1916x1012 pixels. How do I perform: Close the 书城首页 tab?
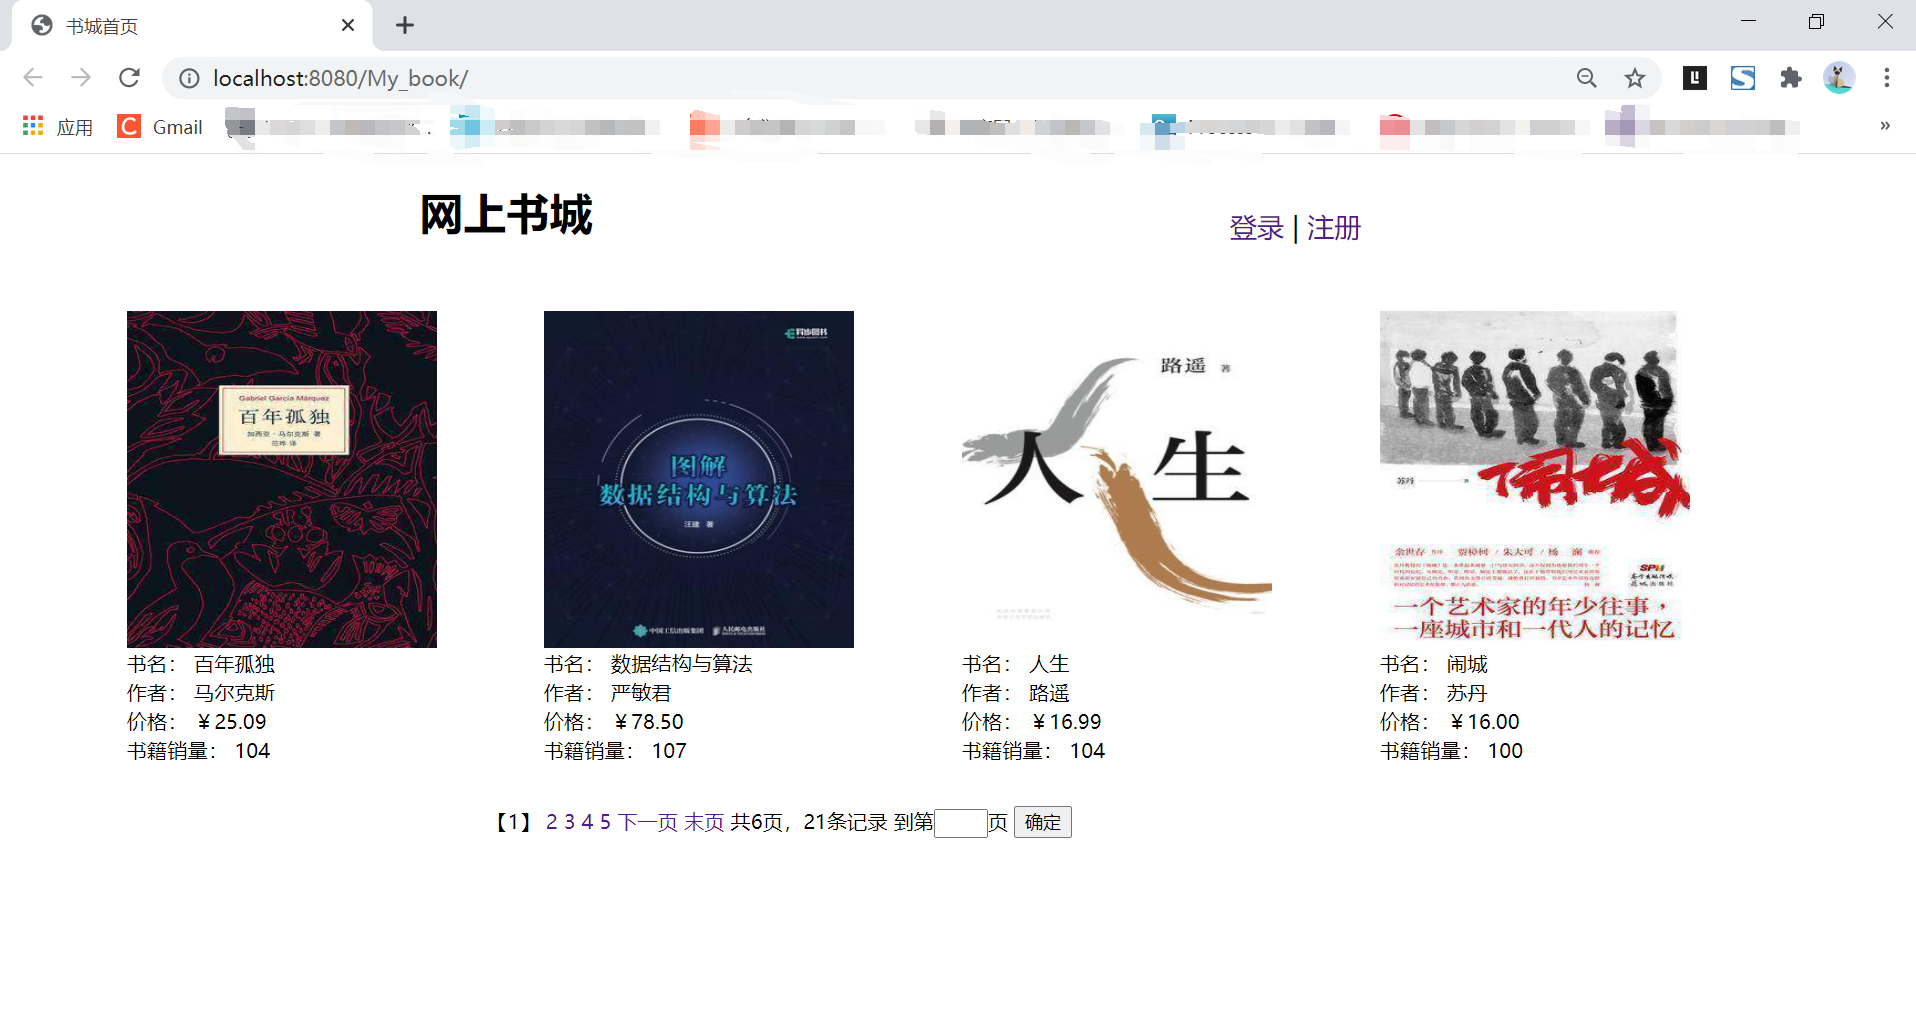(x=348, y=25)
